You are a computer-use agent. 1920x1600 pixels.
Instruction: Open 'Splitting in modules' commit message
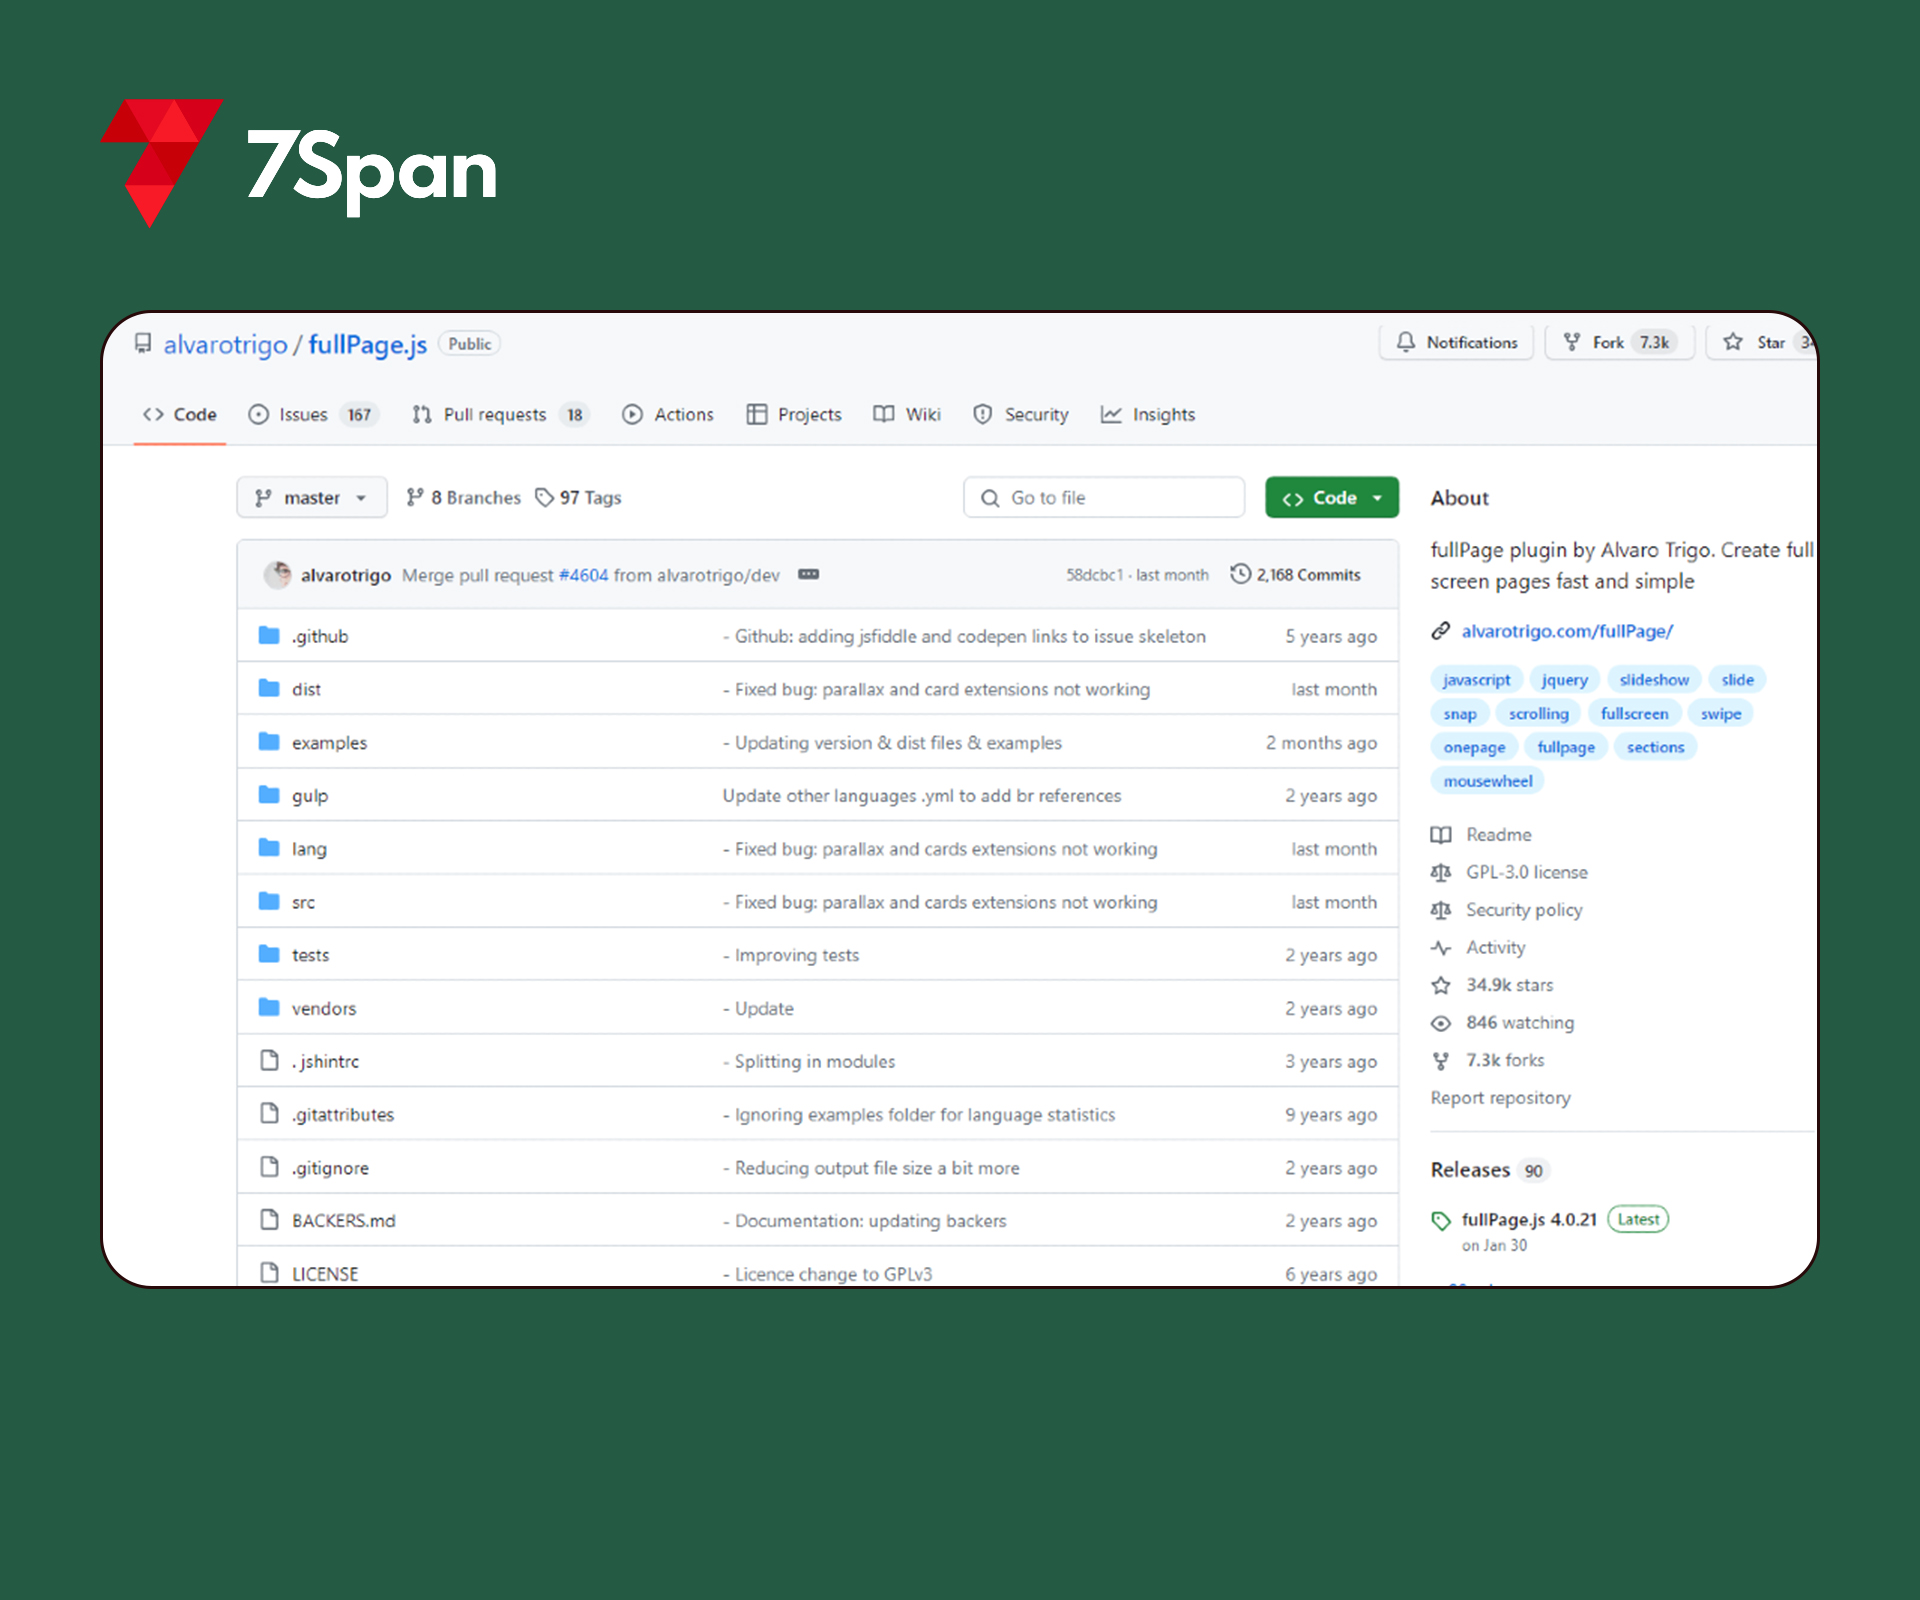[809, 1061]
